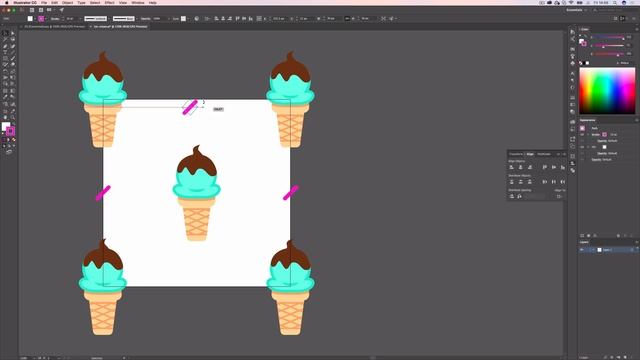Open the control bar stroke color dropdown
Screen dimensions: 640x360
pos(46,19)
